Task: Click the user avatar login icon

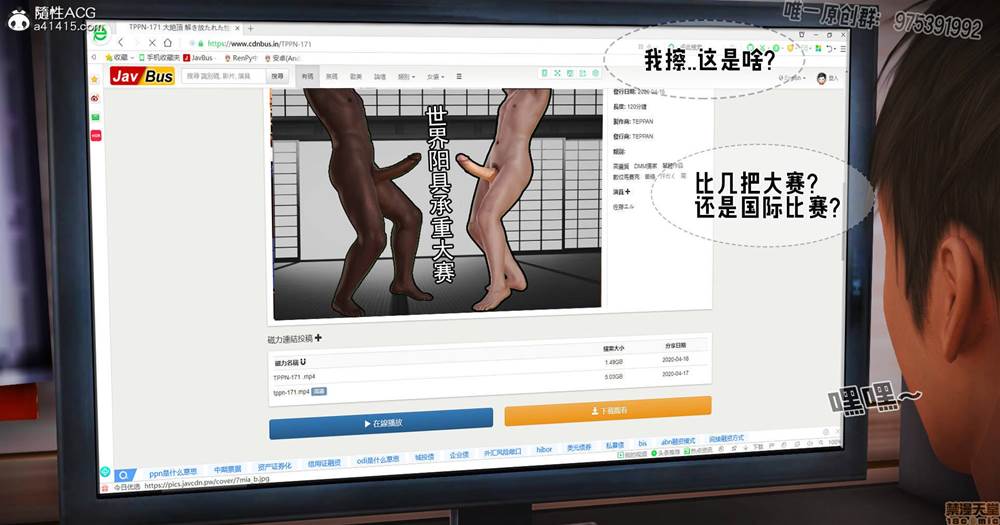Action: point(821,78)
